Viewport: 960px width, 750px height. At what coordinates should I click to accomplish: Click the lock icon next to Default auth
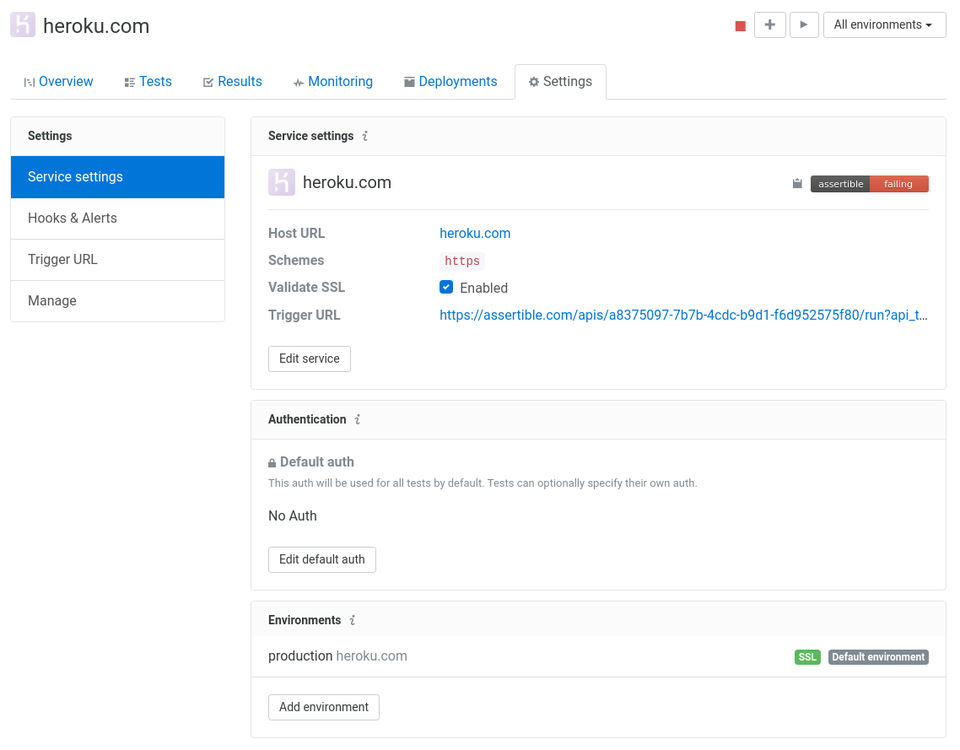(272, 463)
